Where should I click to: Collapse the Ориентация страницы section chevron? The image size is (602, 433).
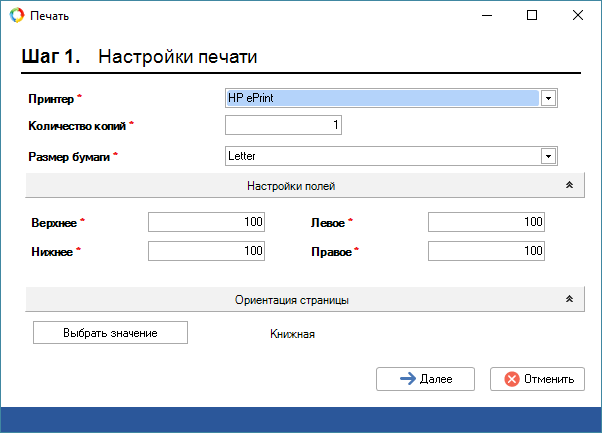click(x=569, y=299)
